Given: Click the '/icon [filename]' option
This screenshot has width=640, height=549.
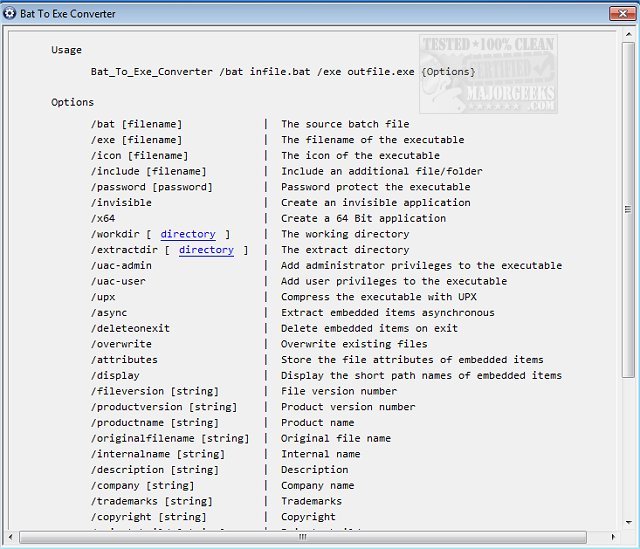Looking at the screenshot, I should [140, 156].
